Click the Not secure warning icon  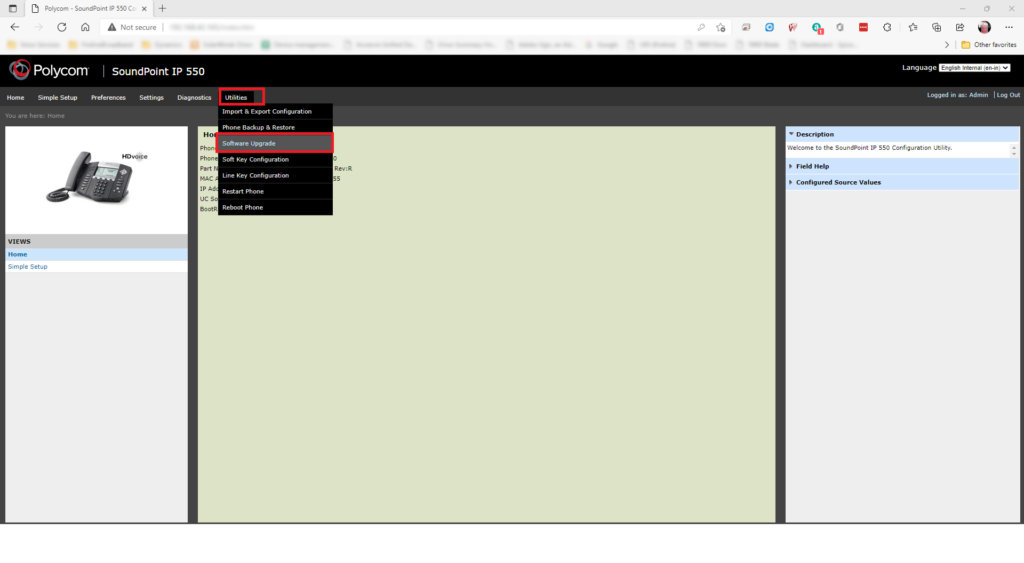tap(112, 27)
